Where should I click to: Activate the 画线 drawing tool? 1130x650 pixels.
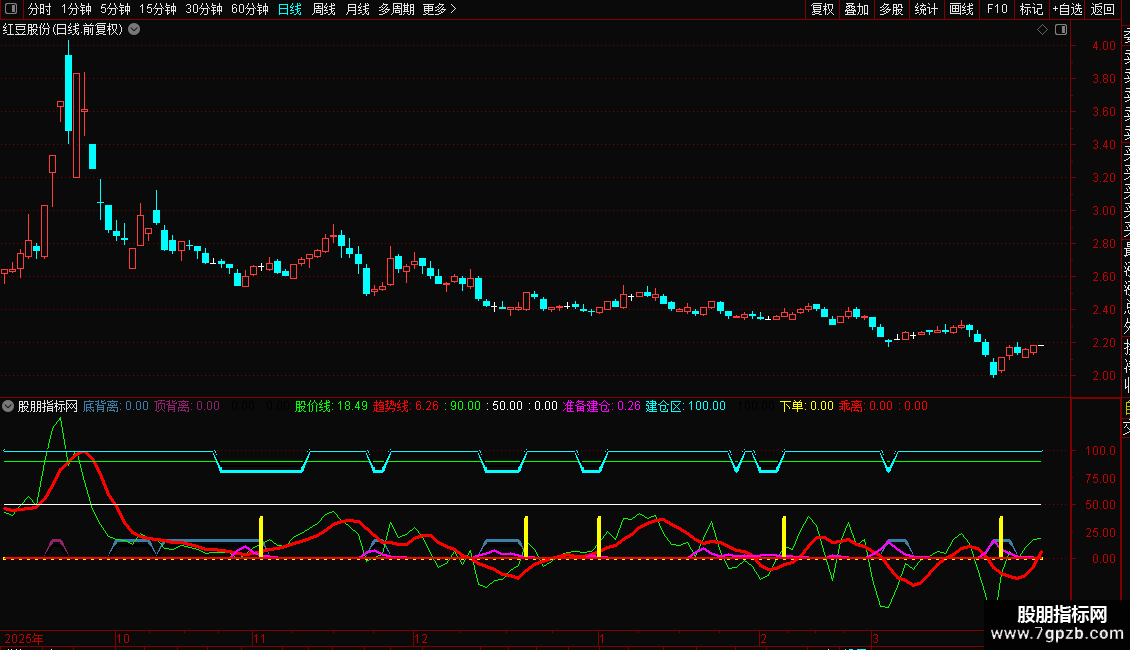(961, 10)
